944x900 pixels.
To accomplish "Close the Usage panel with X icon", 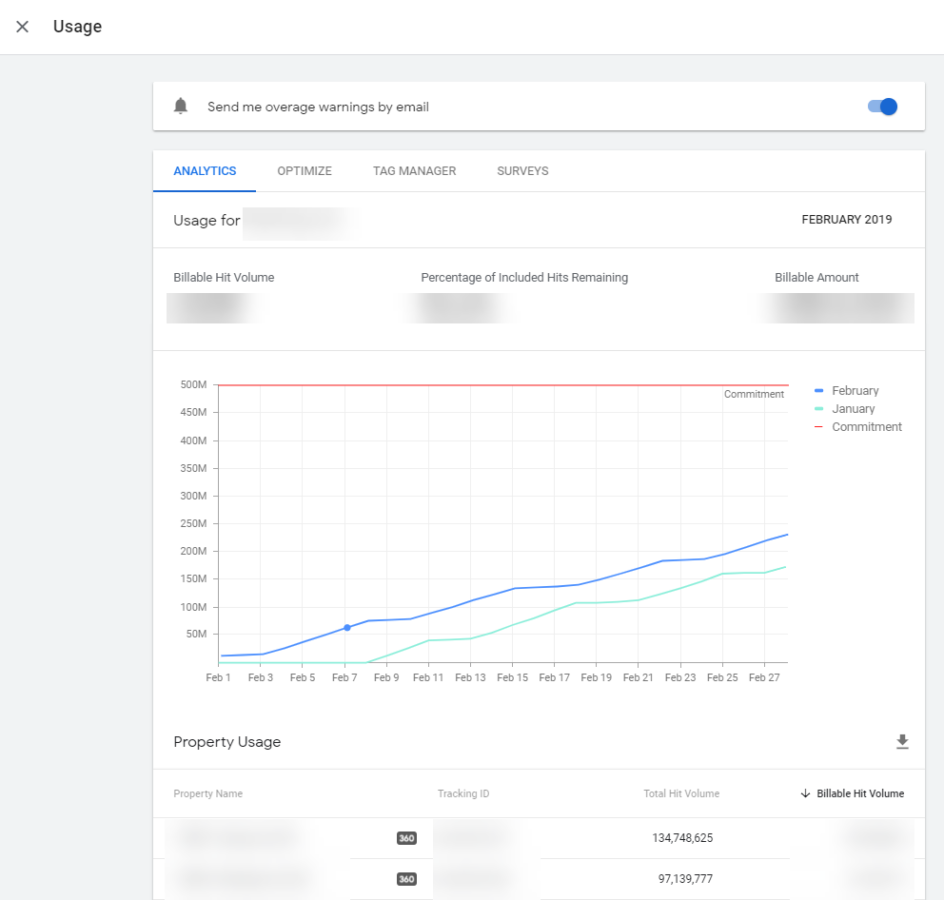I will point(22,27).
